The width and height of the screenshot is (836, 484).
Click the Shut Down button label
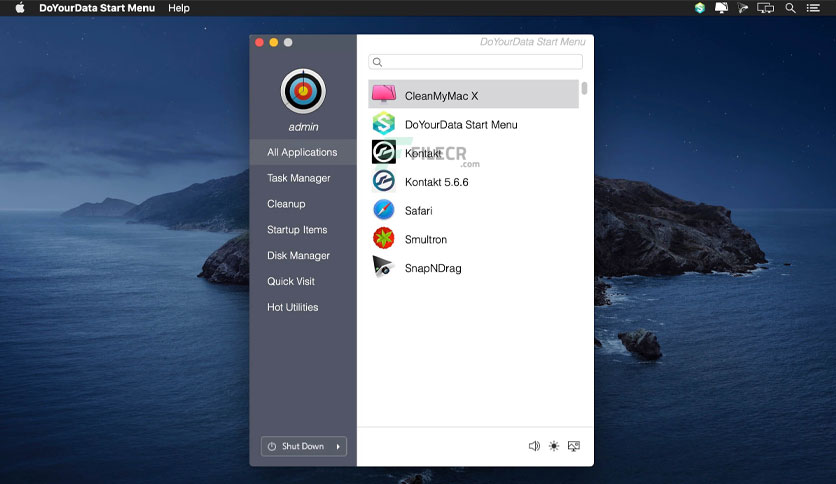point(303,446)
